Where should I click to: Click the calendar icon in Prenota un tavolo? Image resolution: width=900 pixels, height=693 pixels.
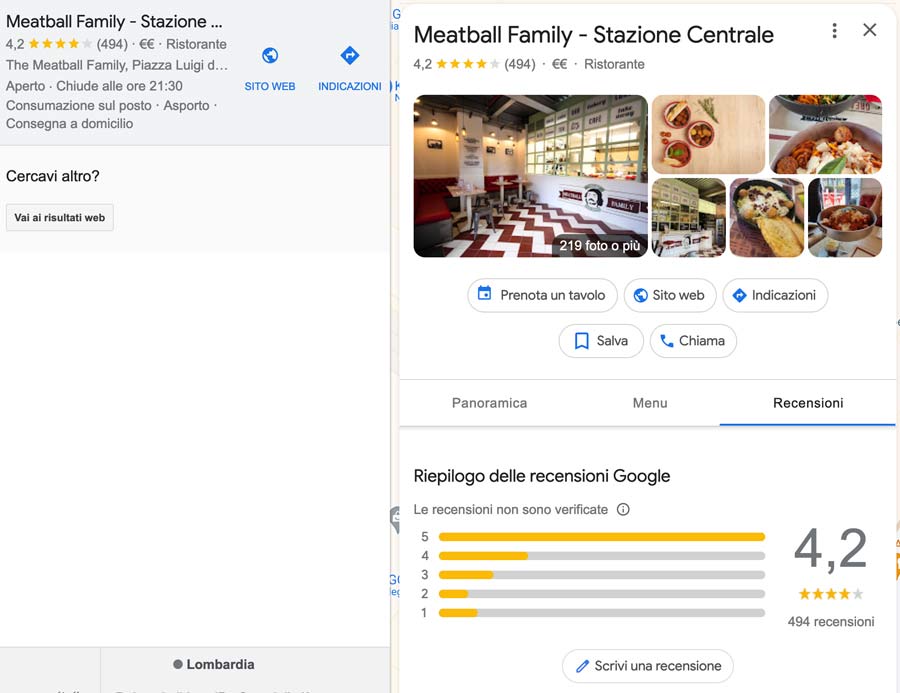click(484, 293)
